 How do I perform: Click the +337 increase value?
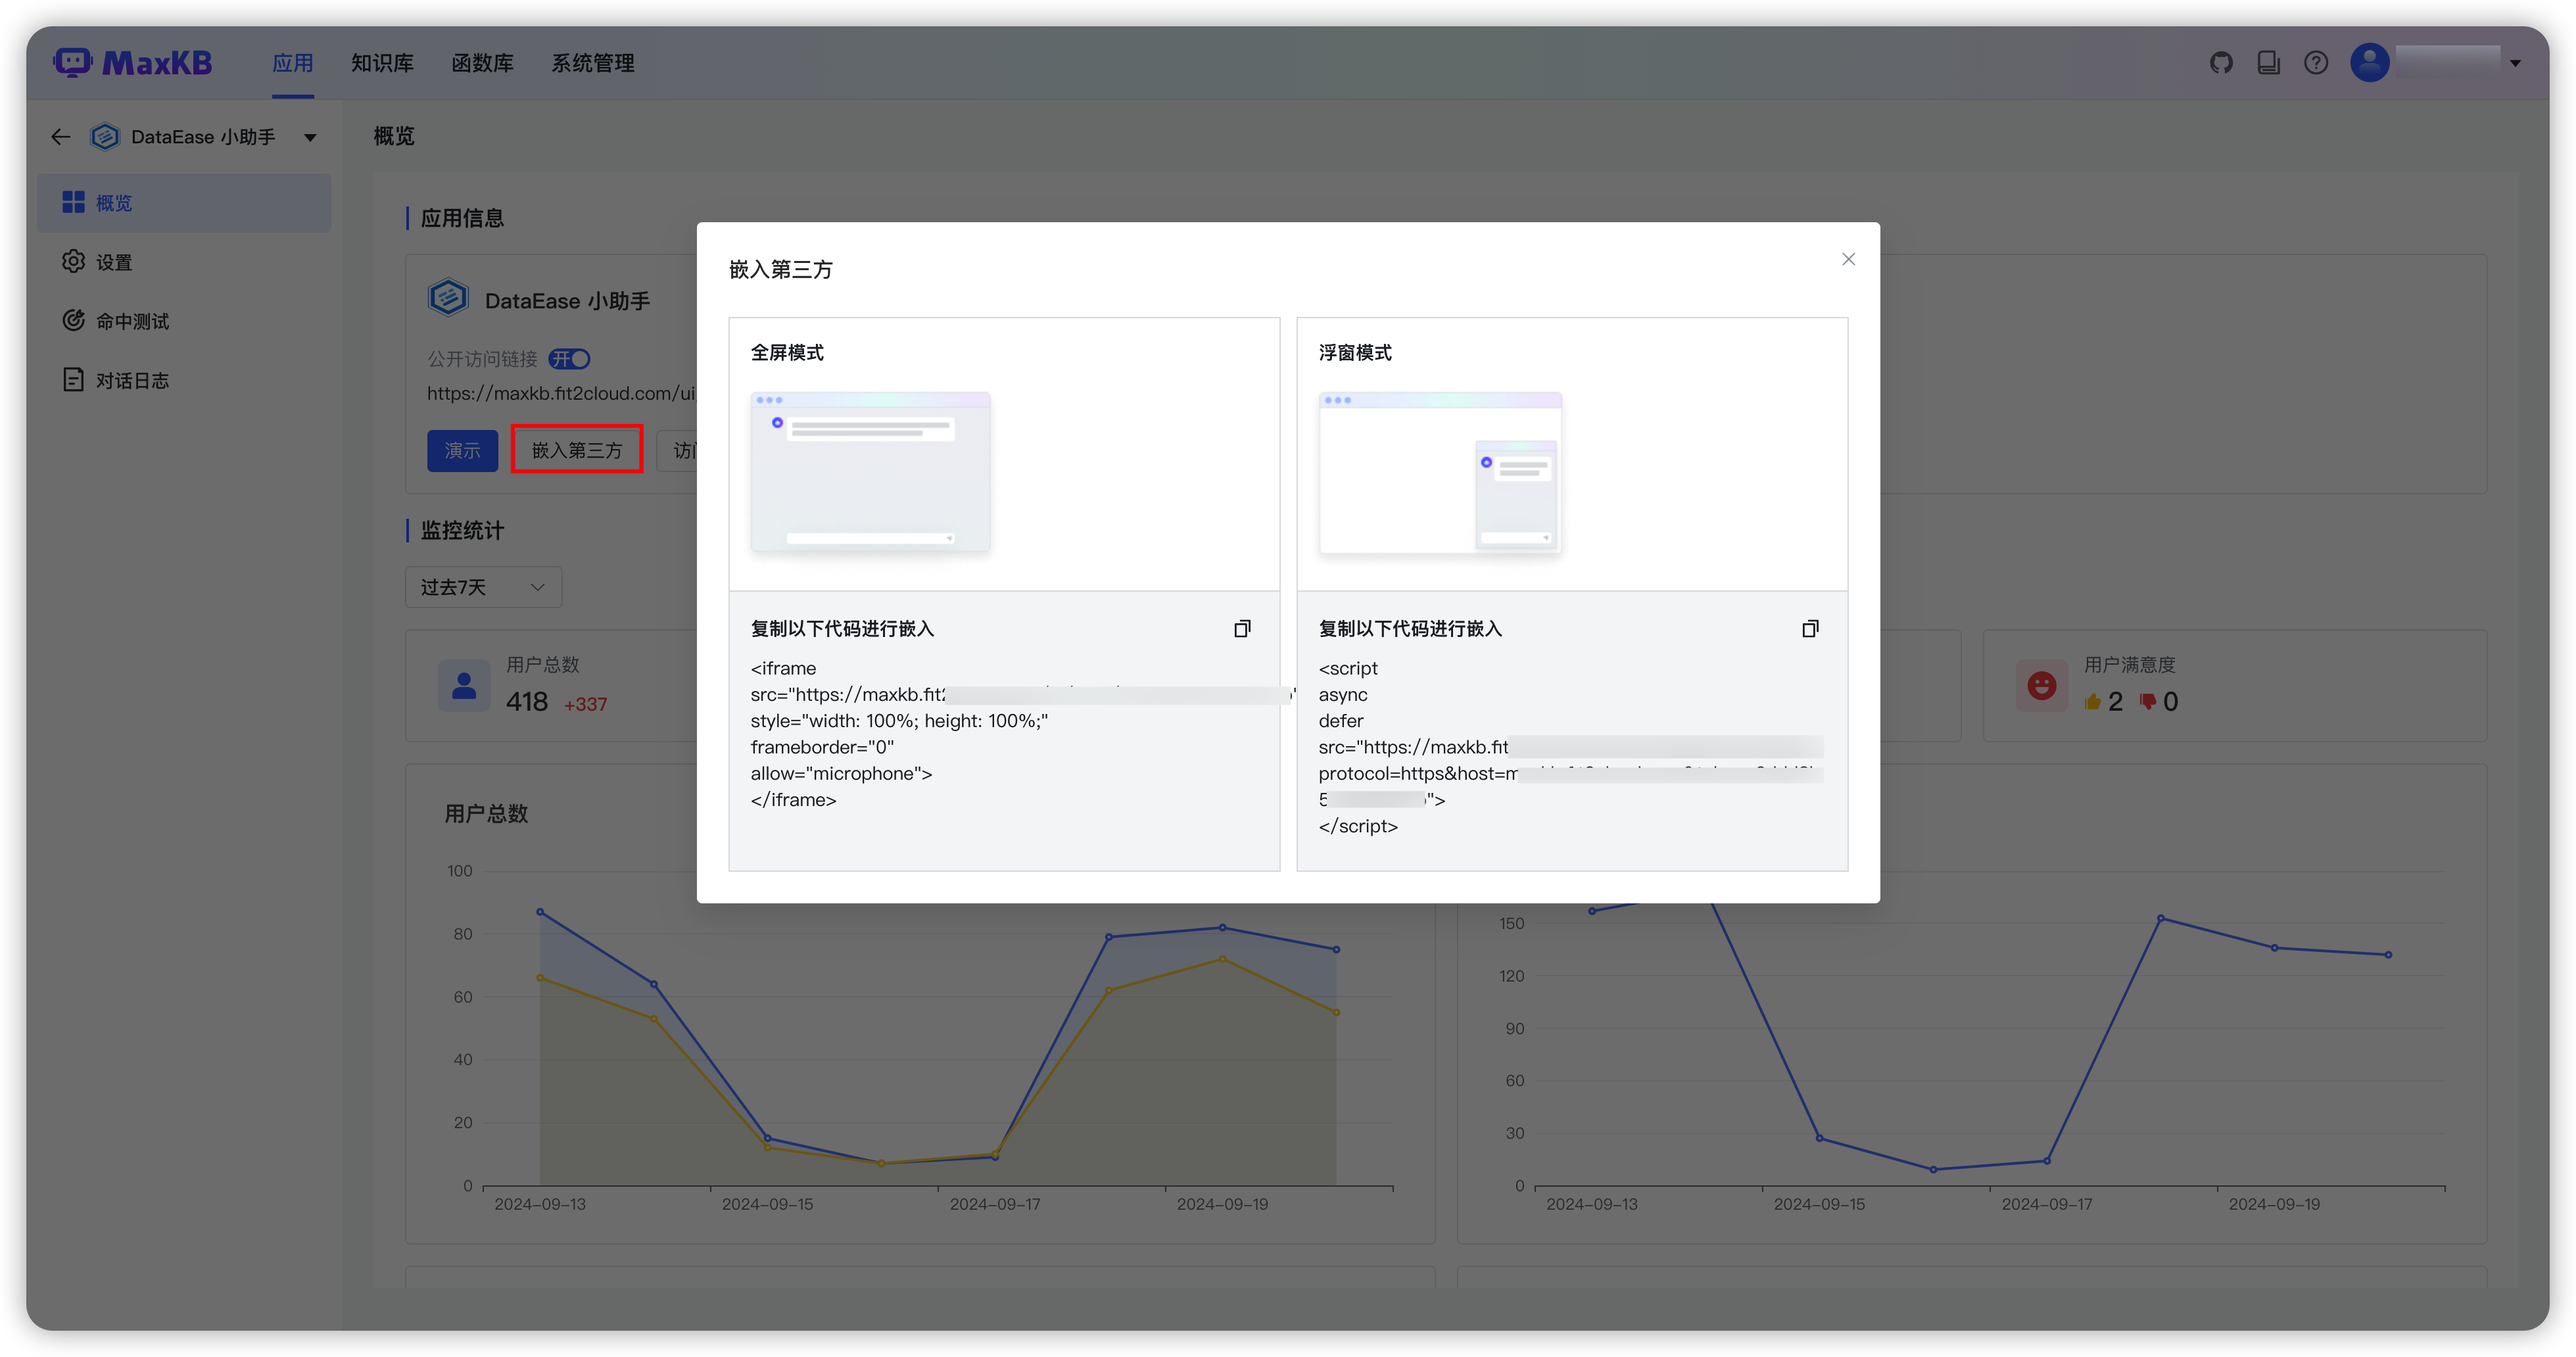point(585,705)
